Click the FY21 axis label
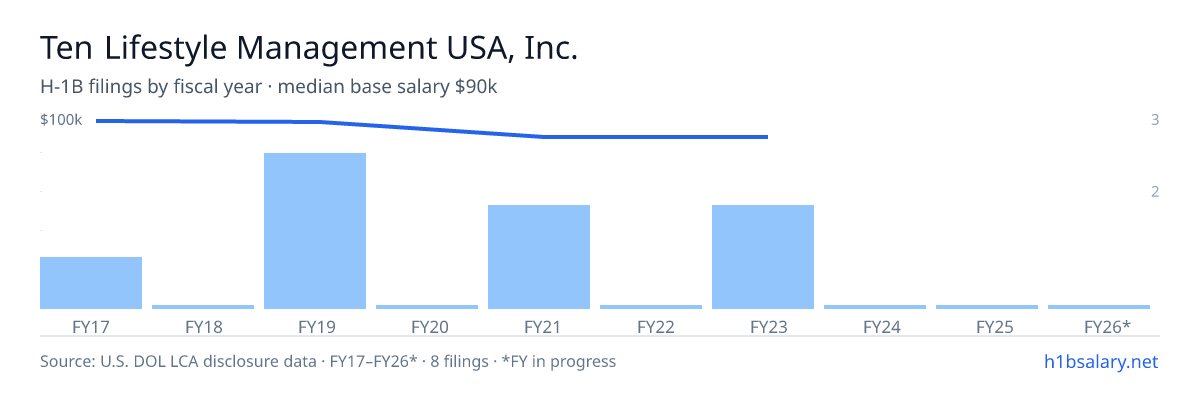1200x400 pixels. (x=539, y=327)
